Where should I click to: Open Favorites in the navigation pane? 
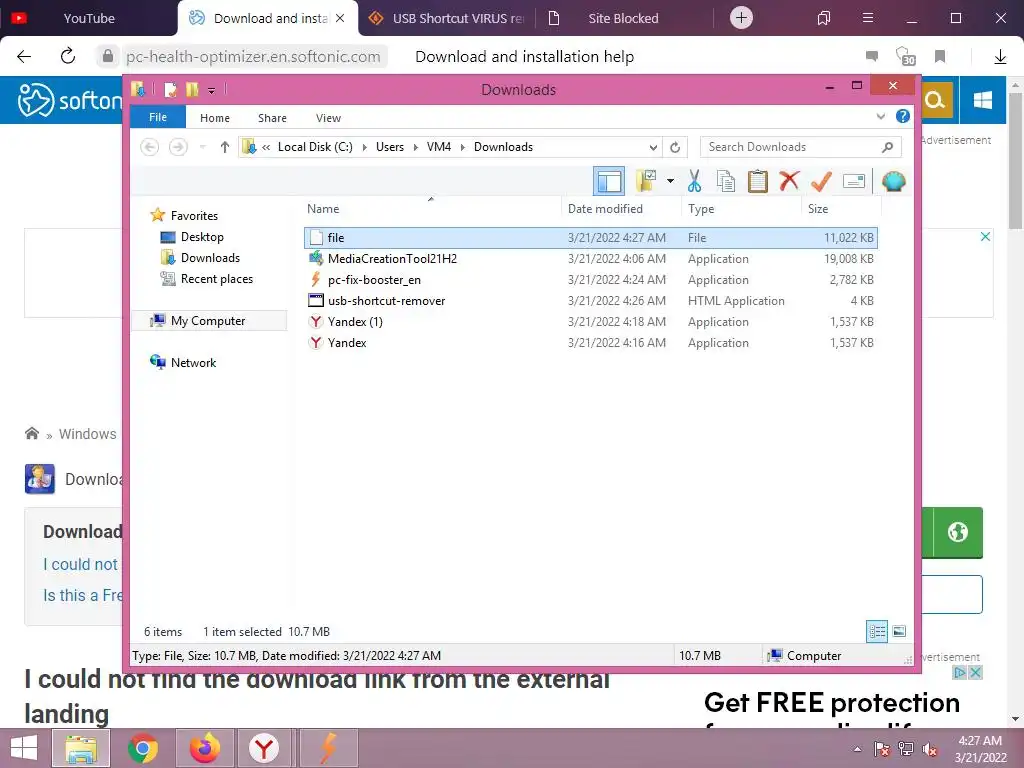(194, 216)
